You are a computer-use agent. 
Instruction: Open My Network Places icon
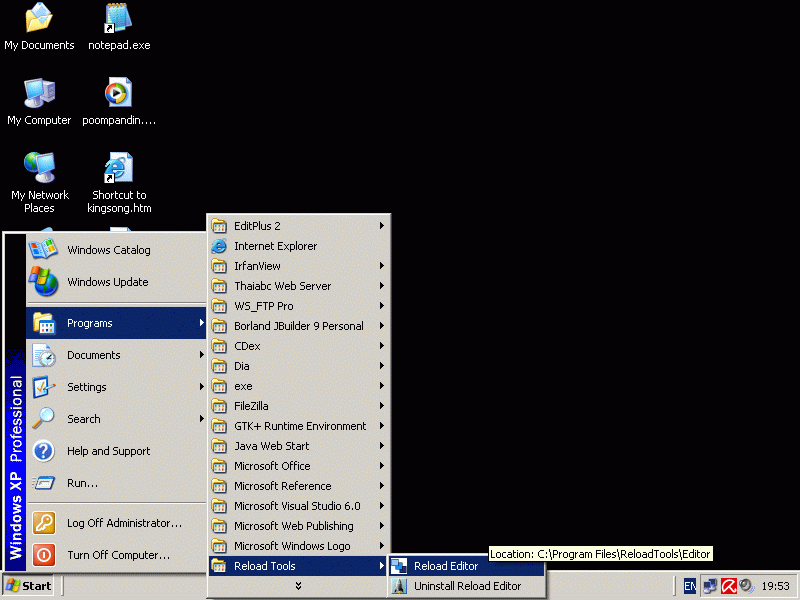39,168
